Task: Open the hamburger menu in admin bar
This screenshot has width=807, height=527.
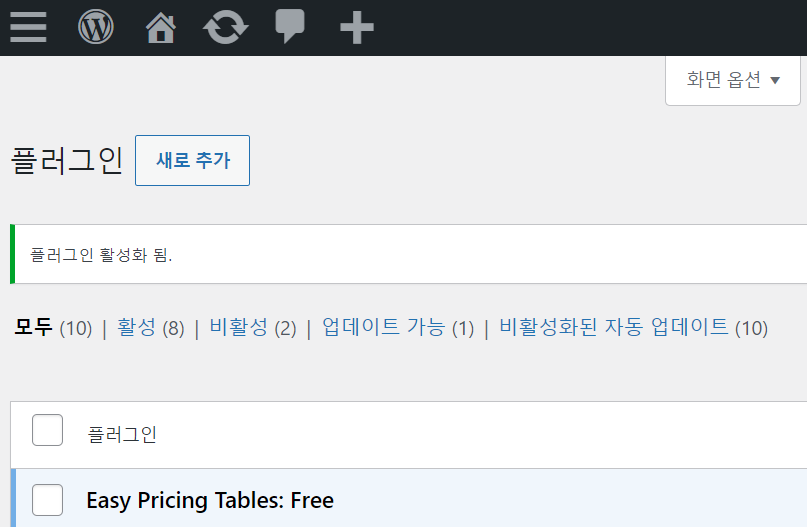Action: coord(28,27)
